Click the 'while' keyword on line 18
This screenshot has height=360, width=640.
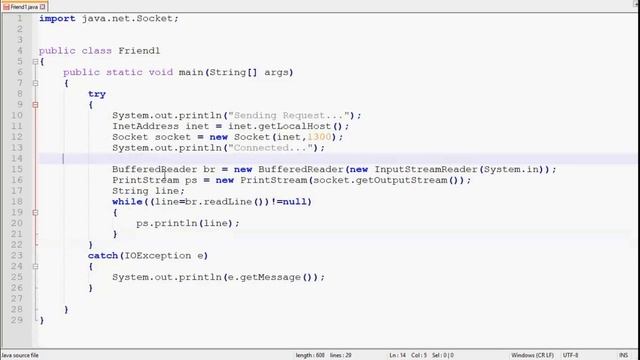pos(127,202)
